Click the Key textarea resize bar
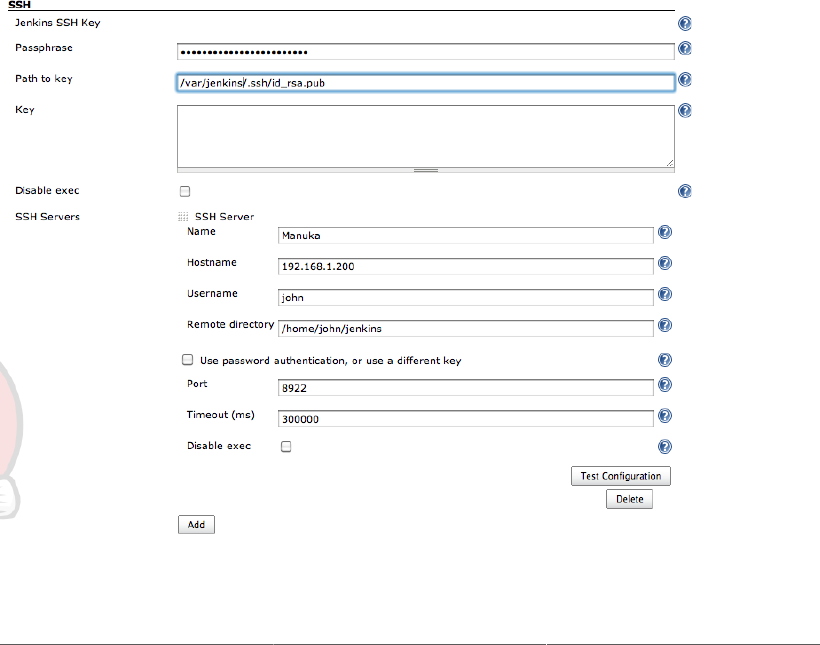This screenshot has height=645, width=820. (426, 170)
